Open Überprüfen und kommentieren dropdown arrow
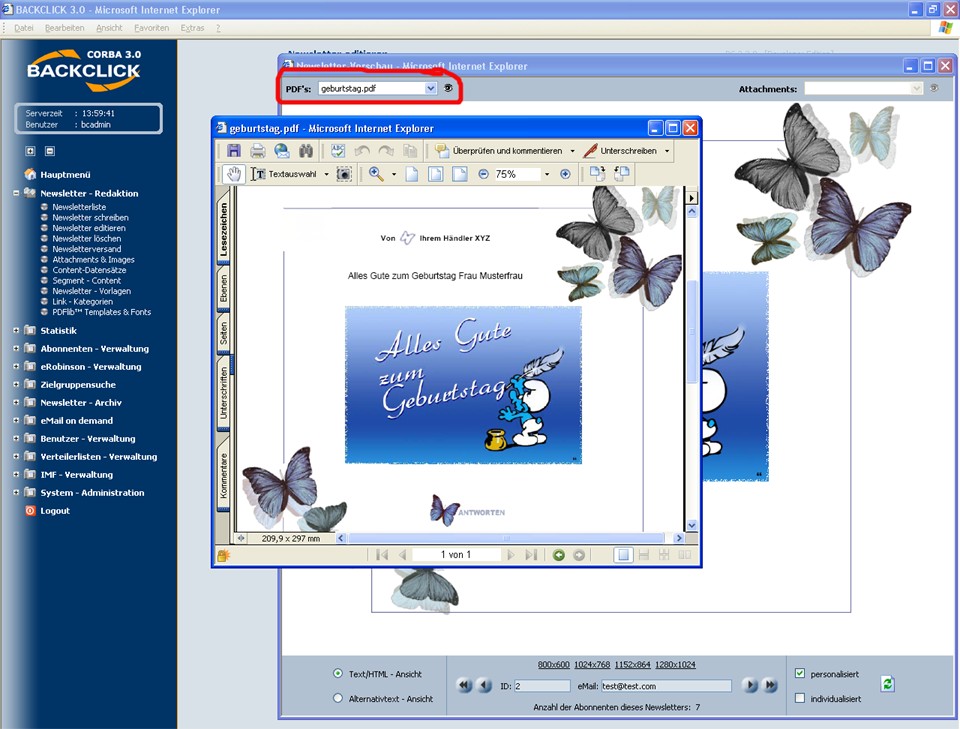This screenshot has height=729, width=960. coord(573,151)
